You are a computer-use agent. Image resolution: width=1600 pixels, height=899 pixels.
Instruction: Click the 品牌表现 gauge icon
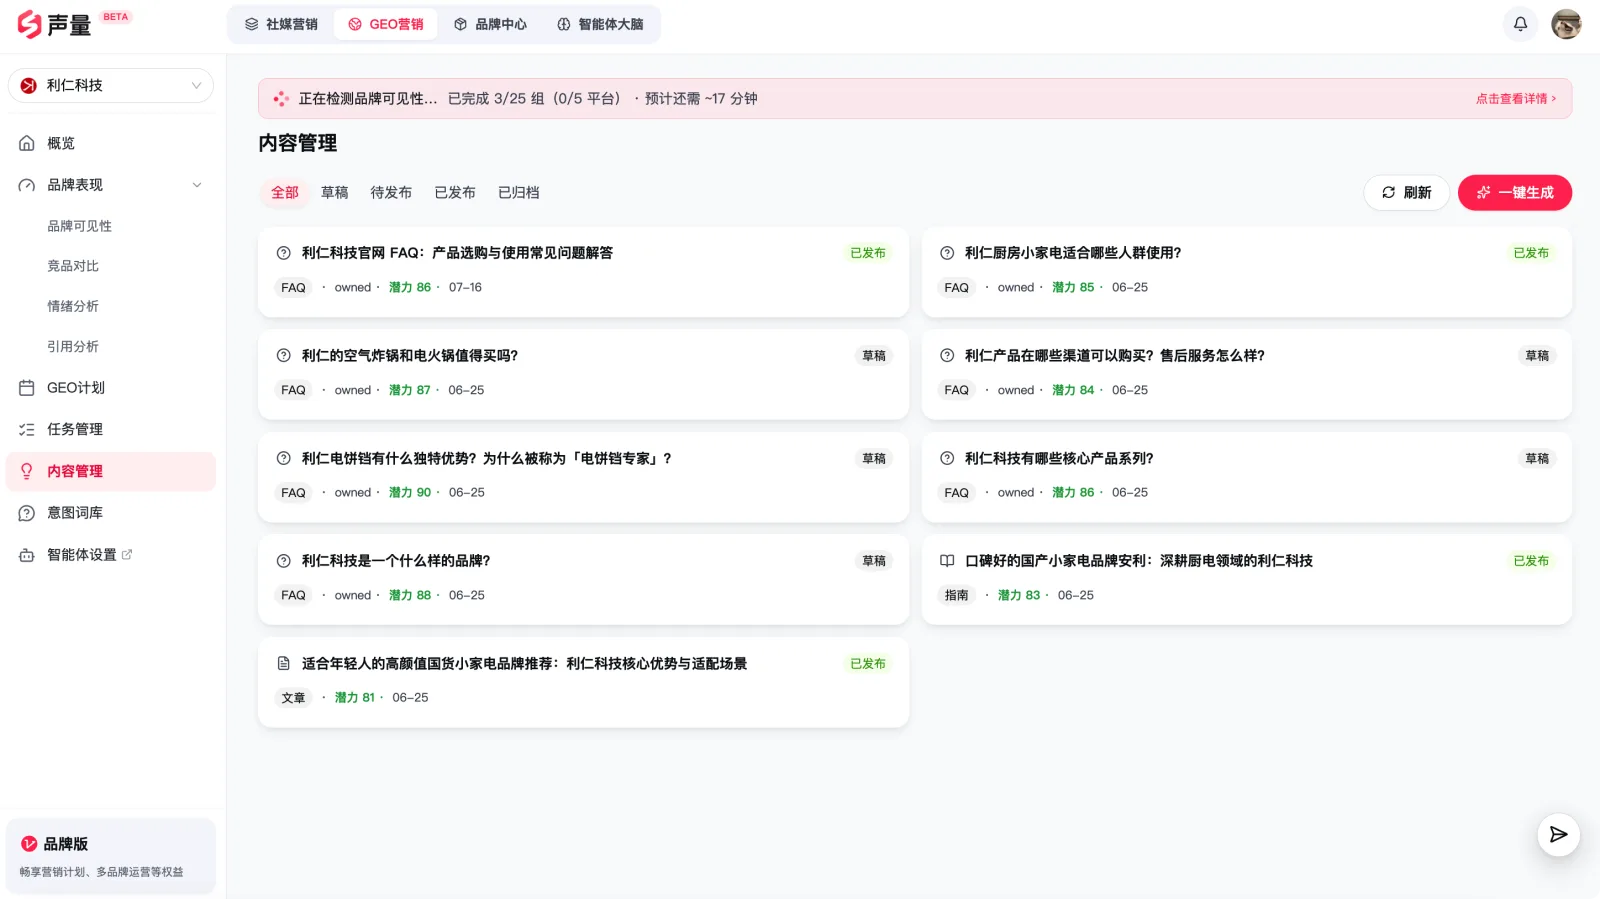point(27,185)
